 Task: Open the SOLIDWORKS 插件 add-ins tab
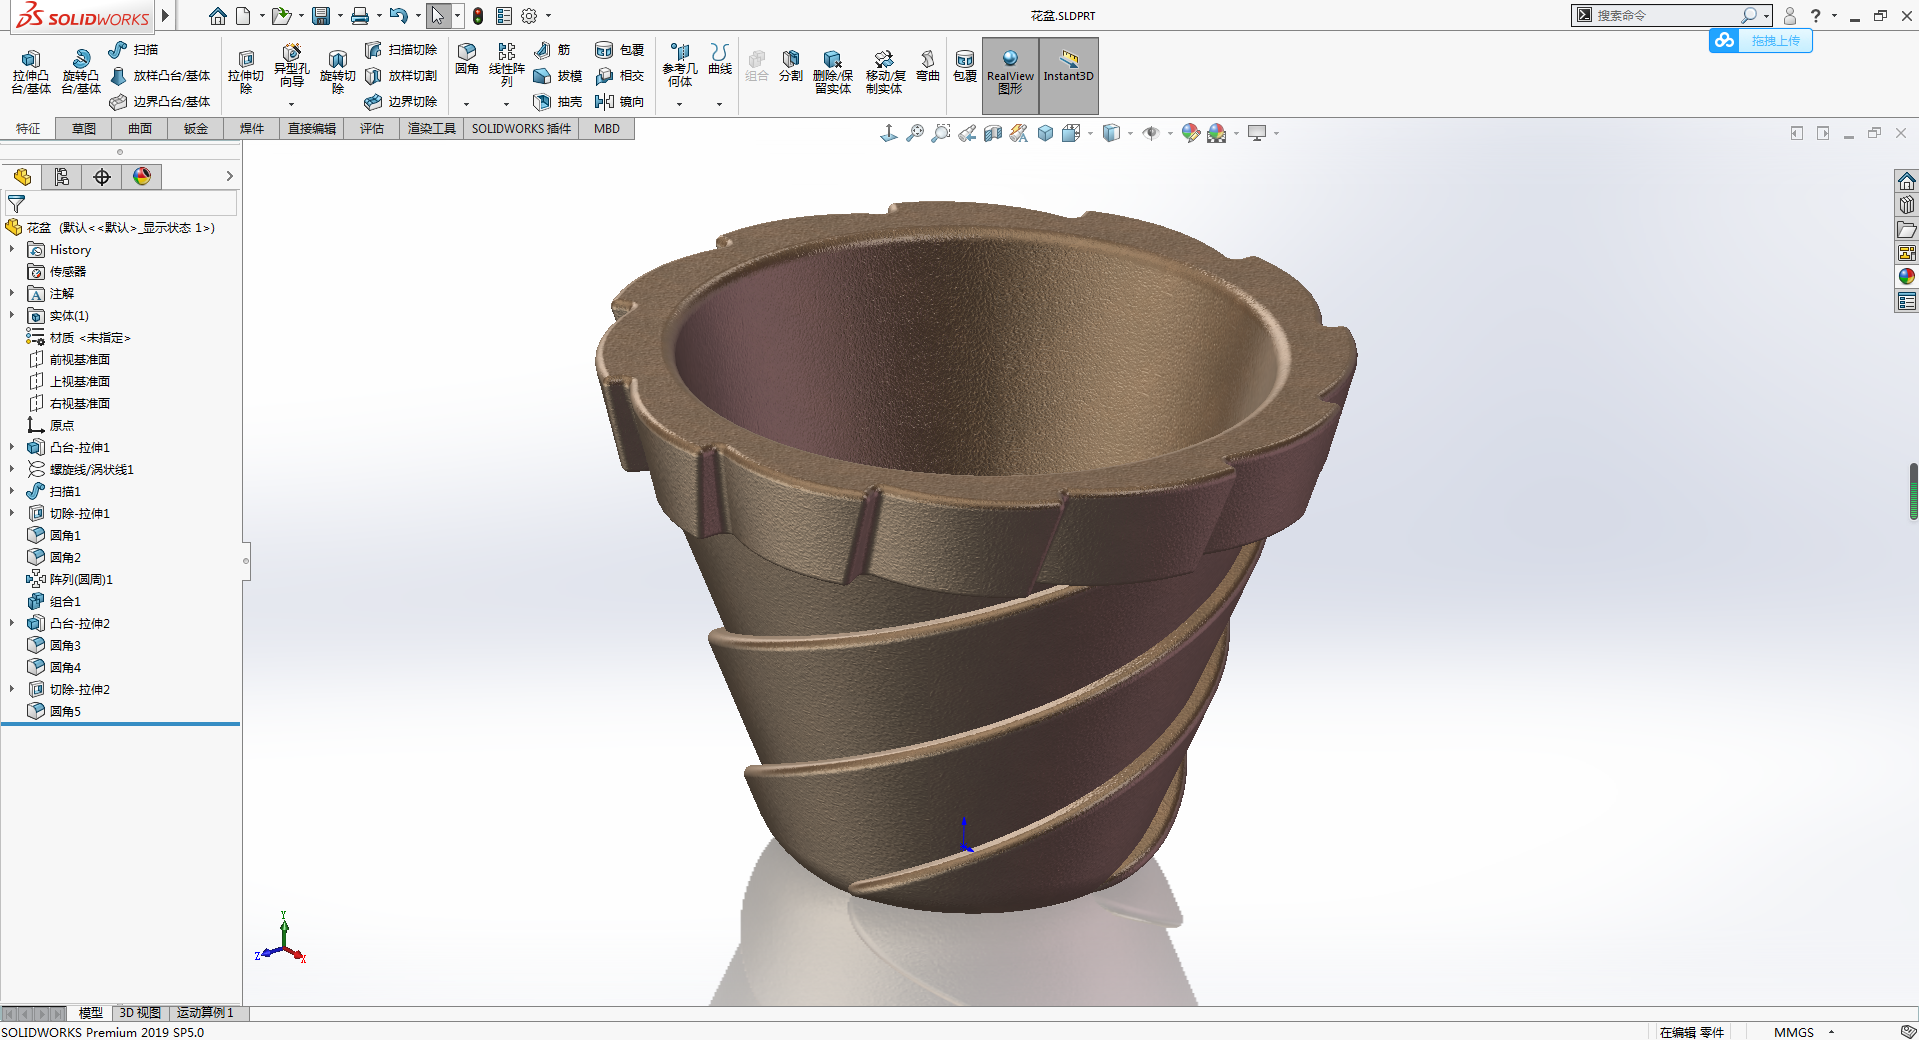[x=521, y=128]
